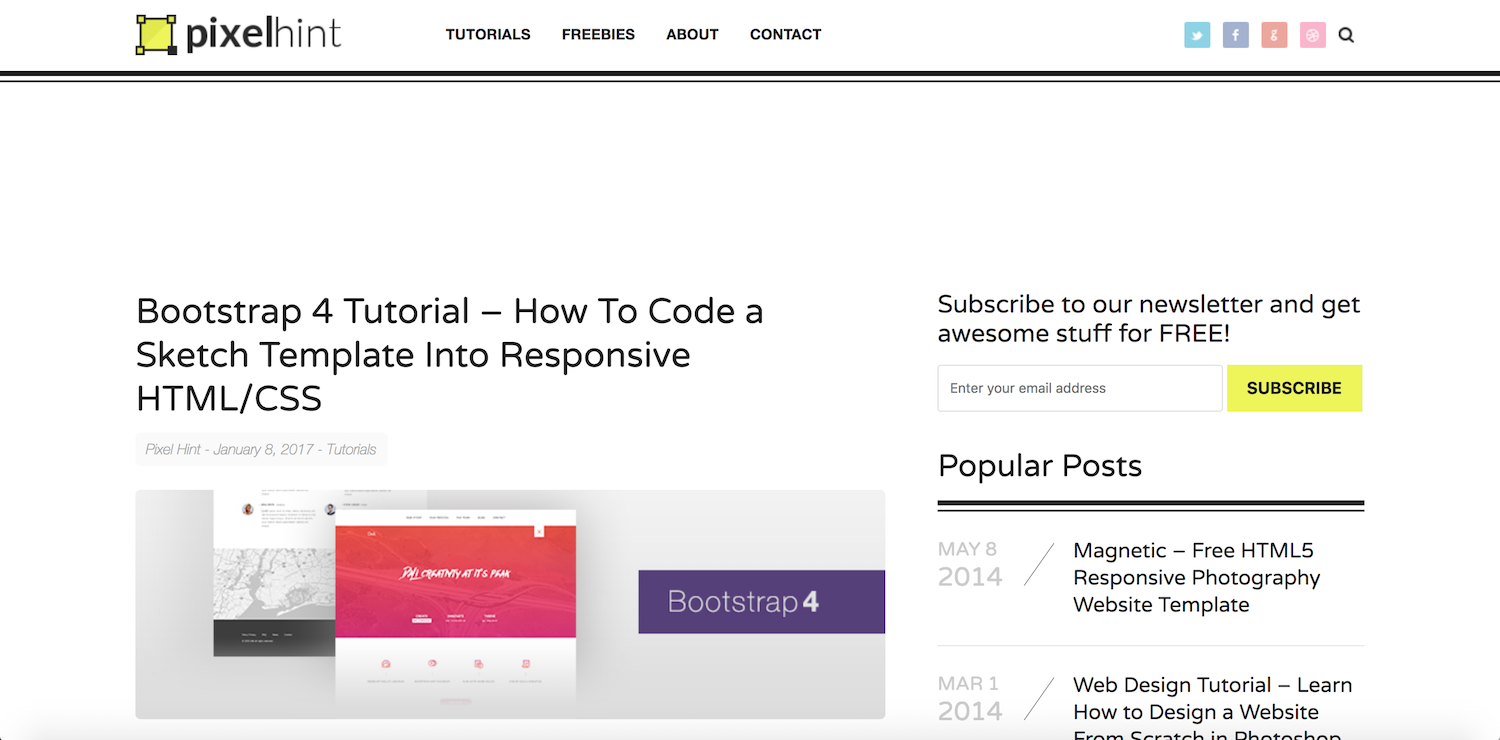1500x740 pixels.
Task: Open the Dribbble social icon
Action: [x=1313, y=35]
